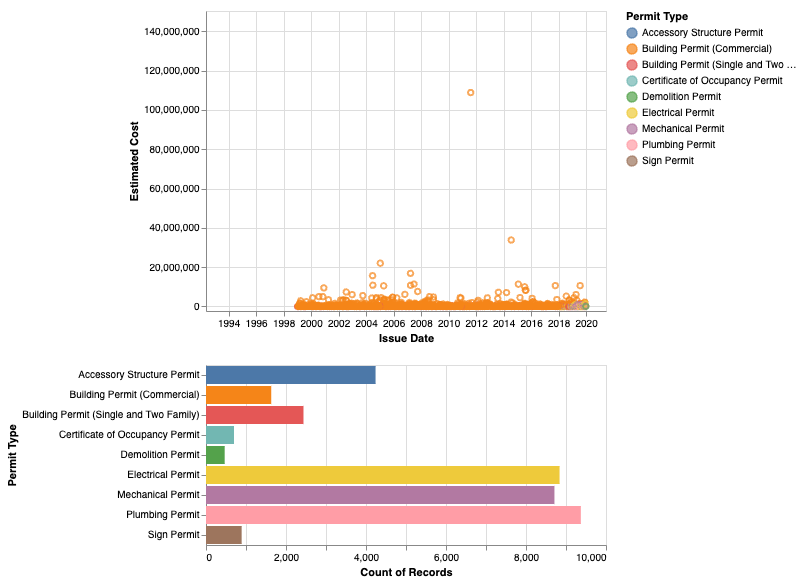
Task: Click the red Building Permit (Single and Two) legend circle
Action: click(x=631, y=64)
